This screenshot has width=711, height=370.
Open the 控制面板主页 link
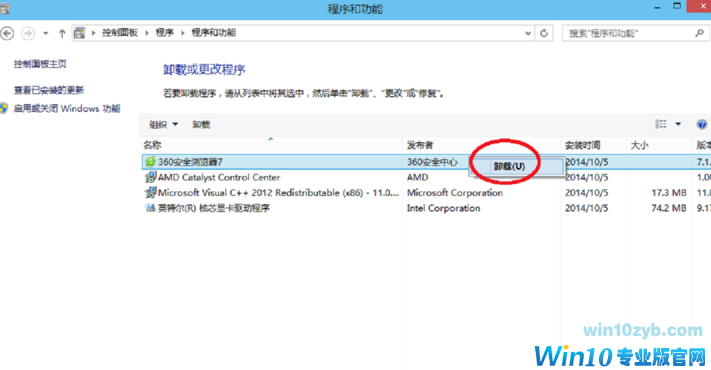coord(40,64)
